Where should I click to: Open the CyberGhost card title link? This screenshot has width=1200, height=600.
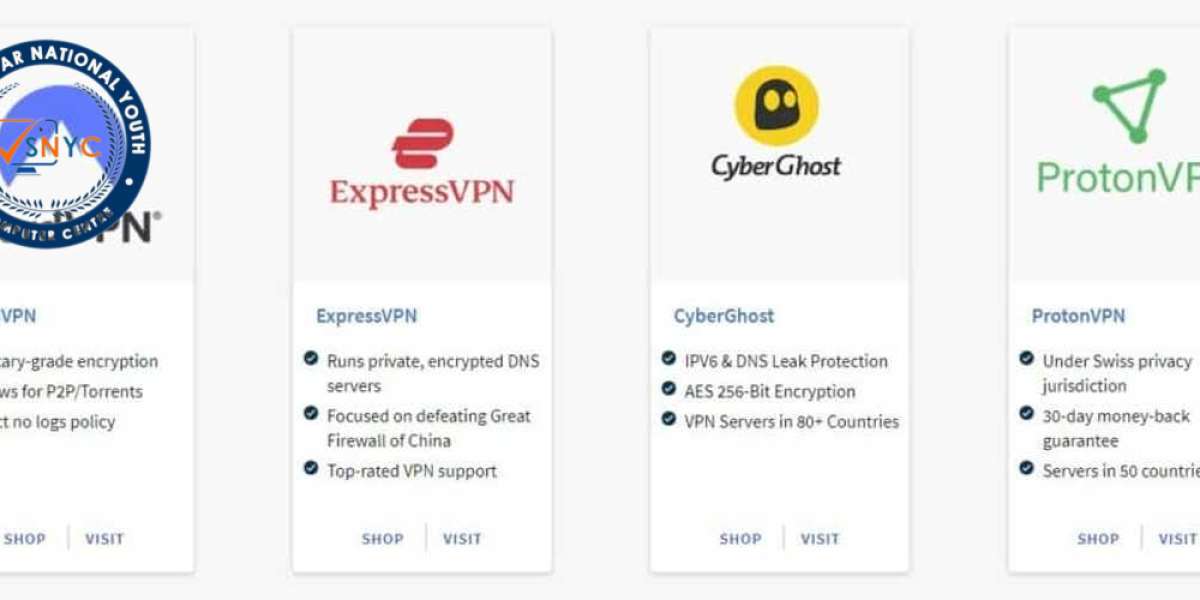click(724, 316)
